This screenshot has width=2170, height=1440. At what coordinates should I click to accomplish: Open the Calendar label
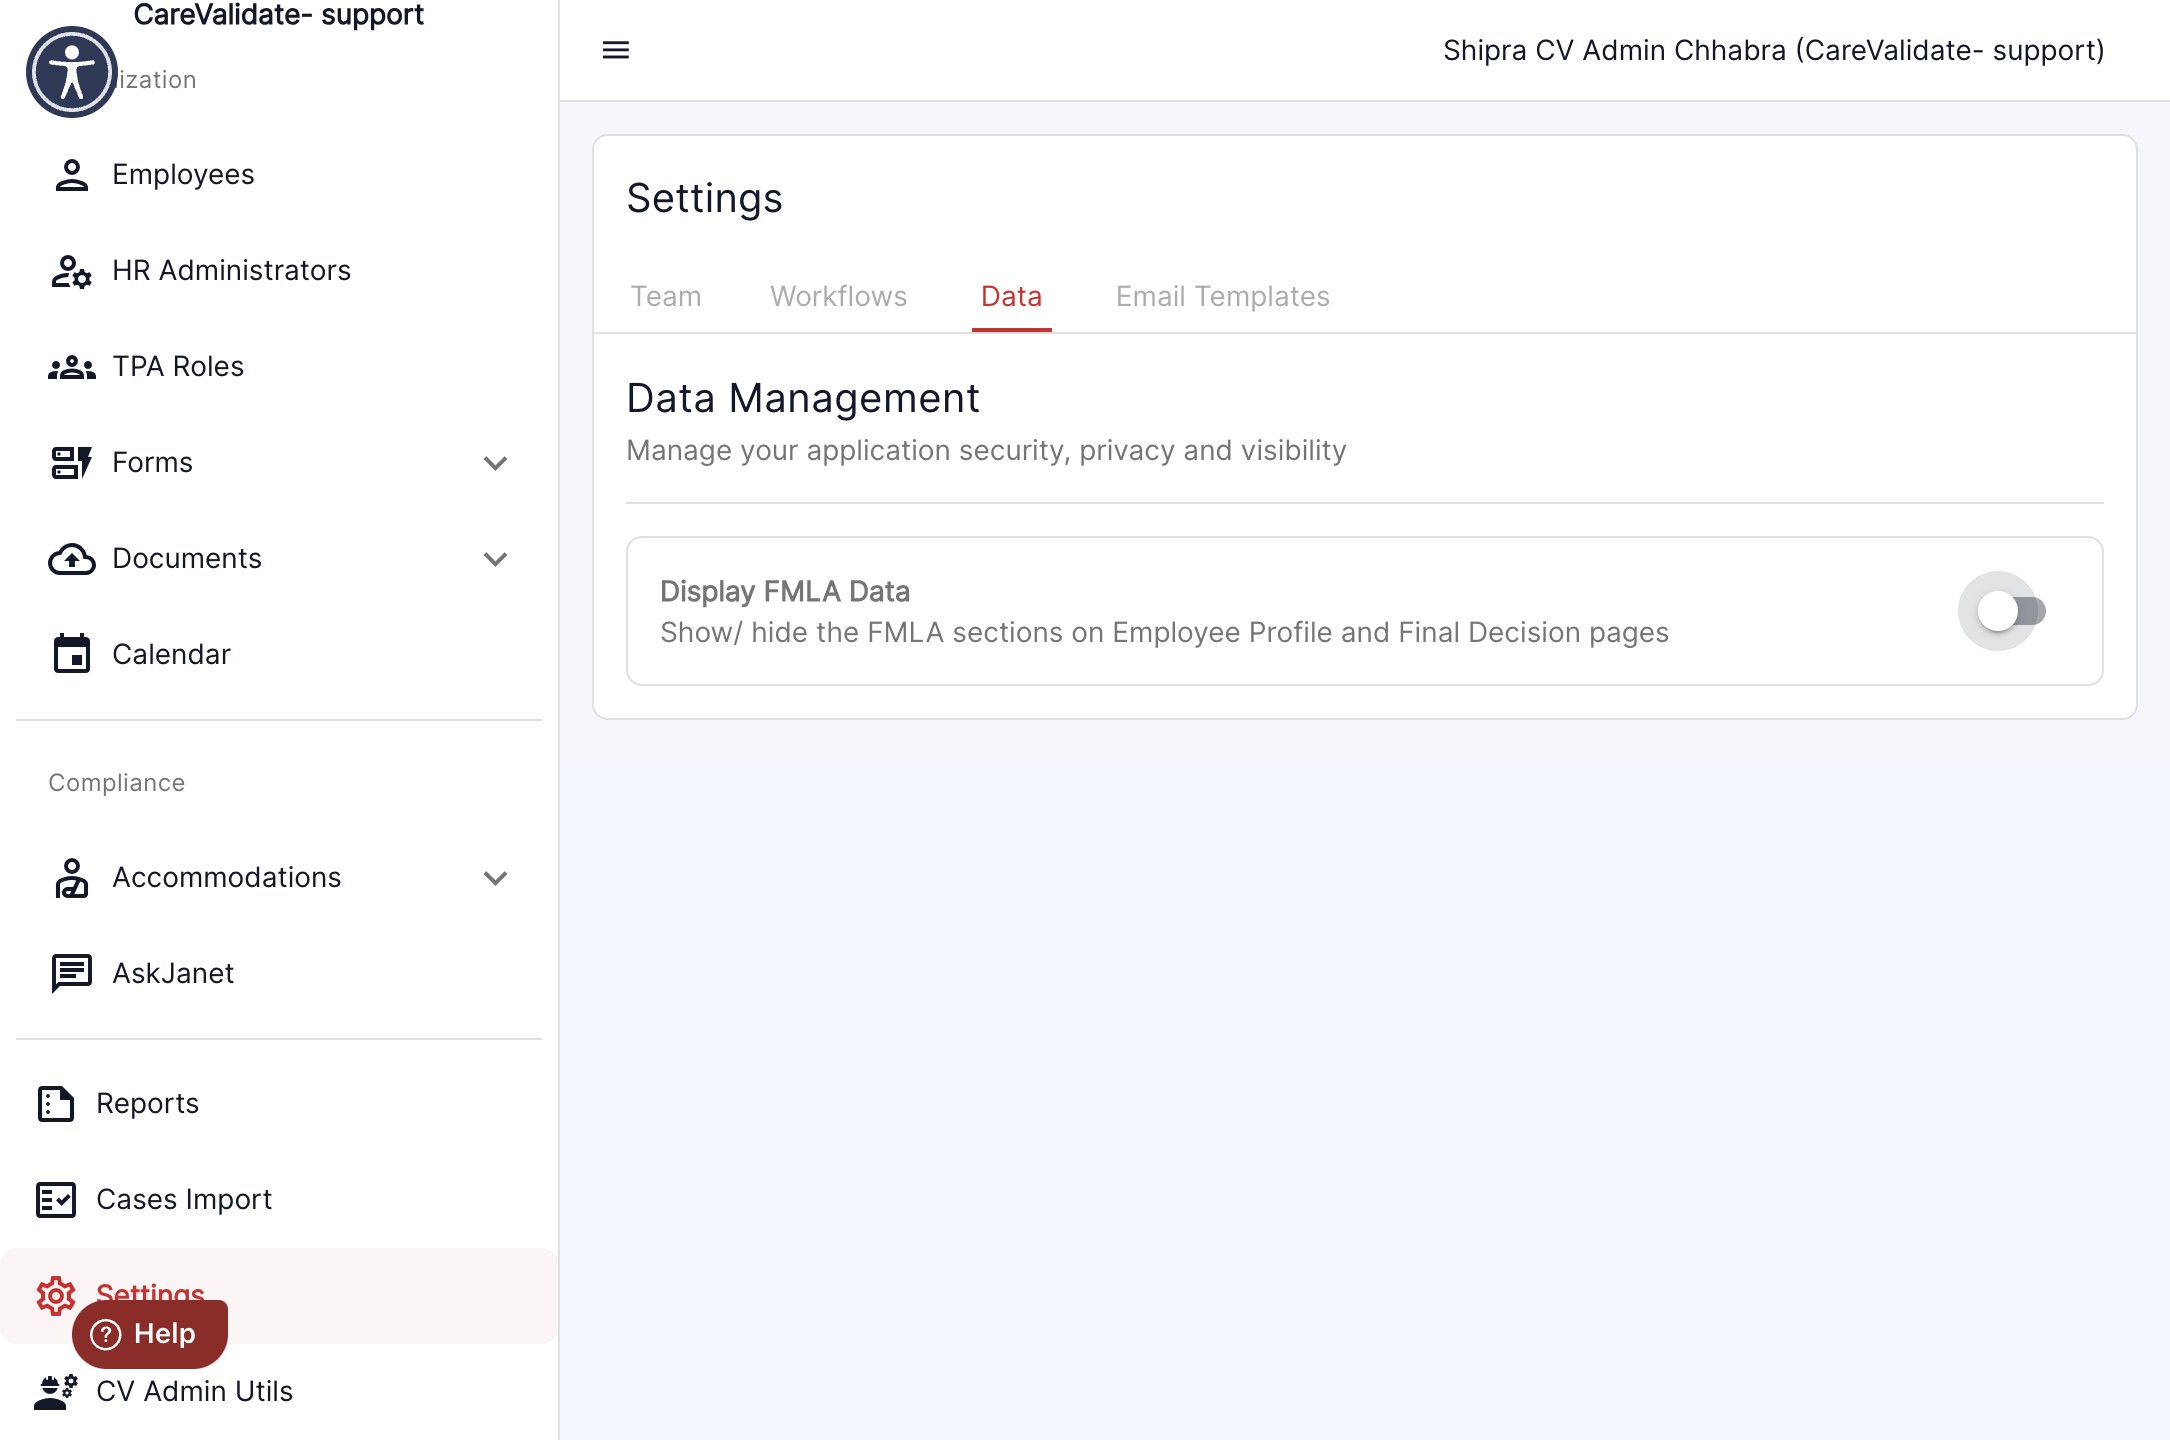pos(172,655)
